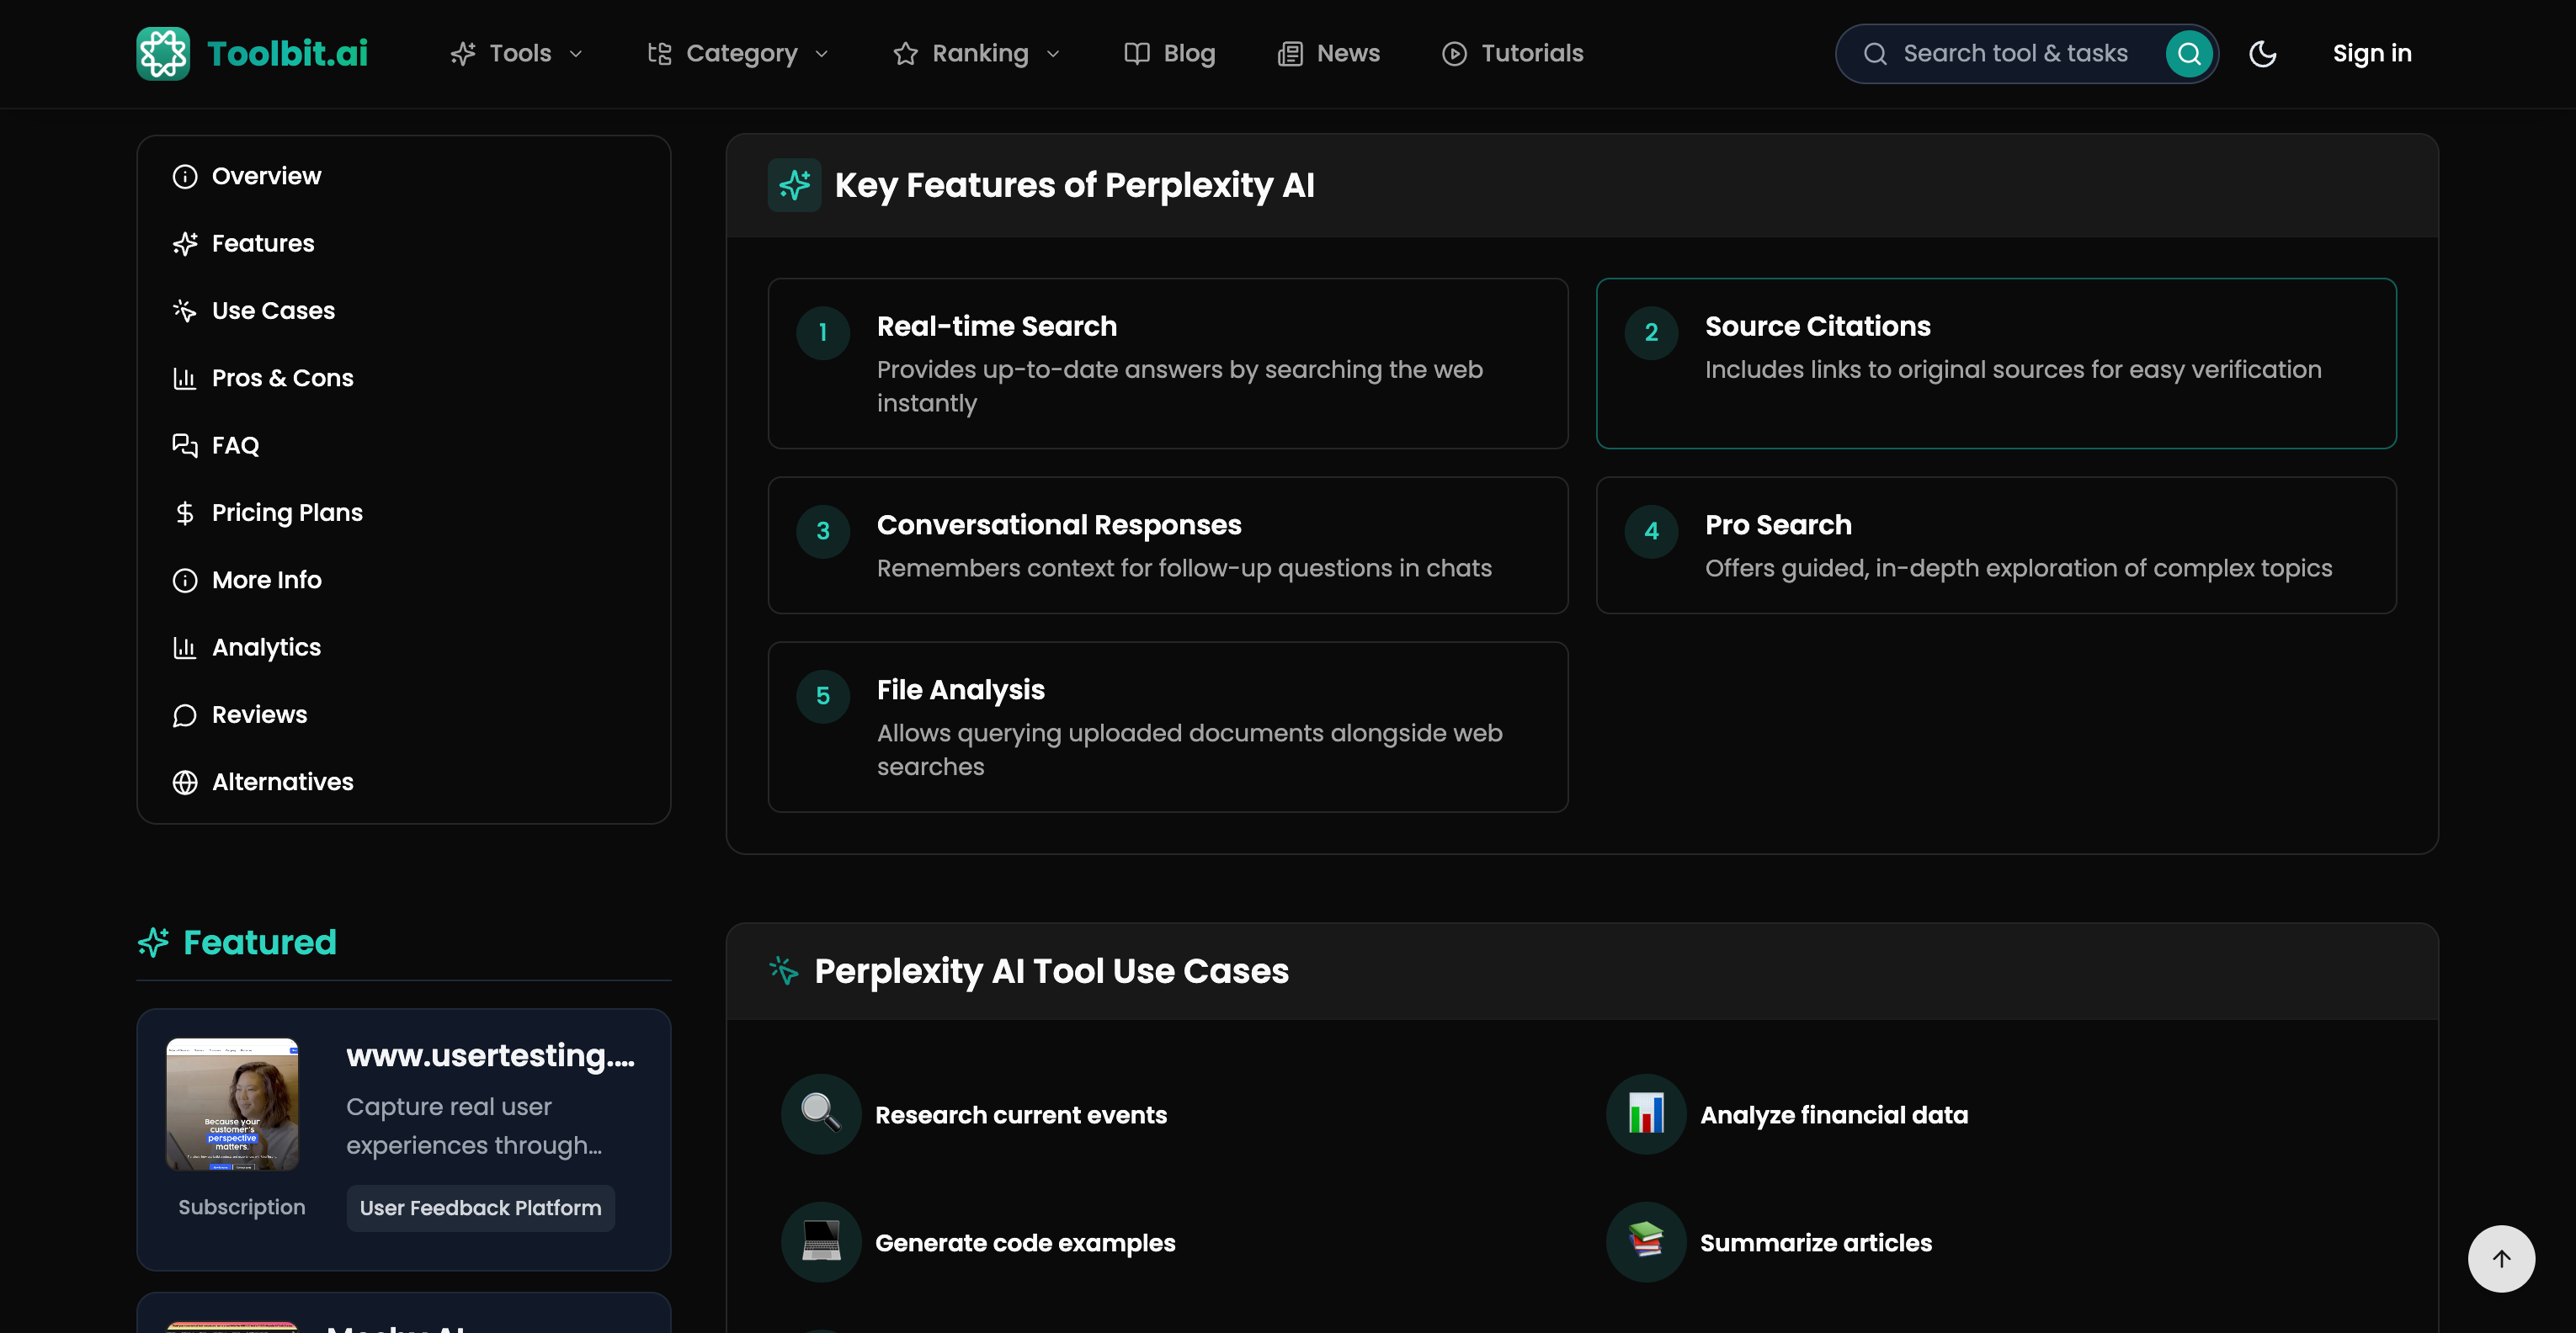
Task: Click the magnifying glass Research current events icon
Action: click(820, 1113)
